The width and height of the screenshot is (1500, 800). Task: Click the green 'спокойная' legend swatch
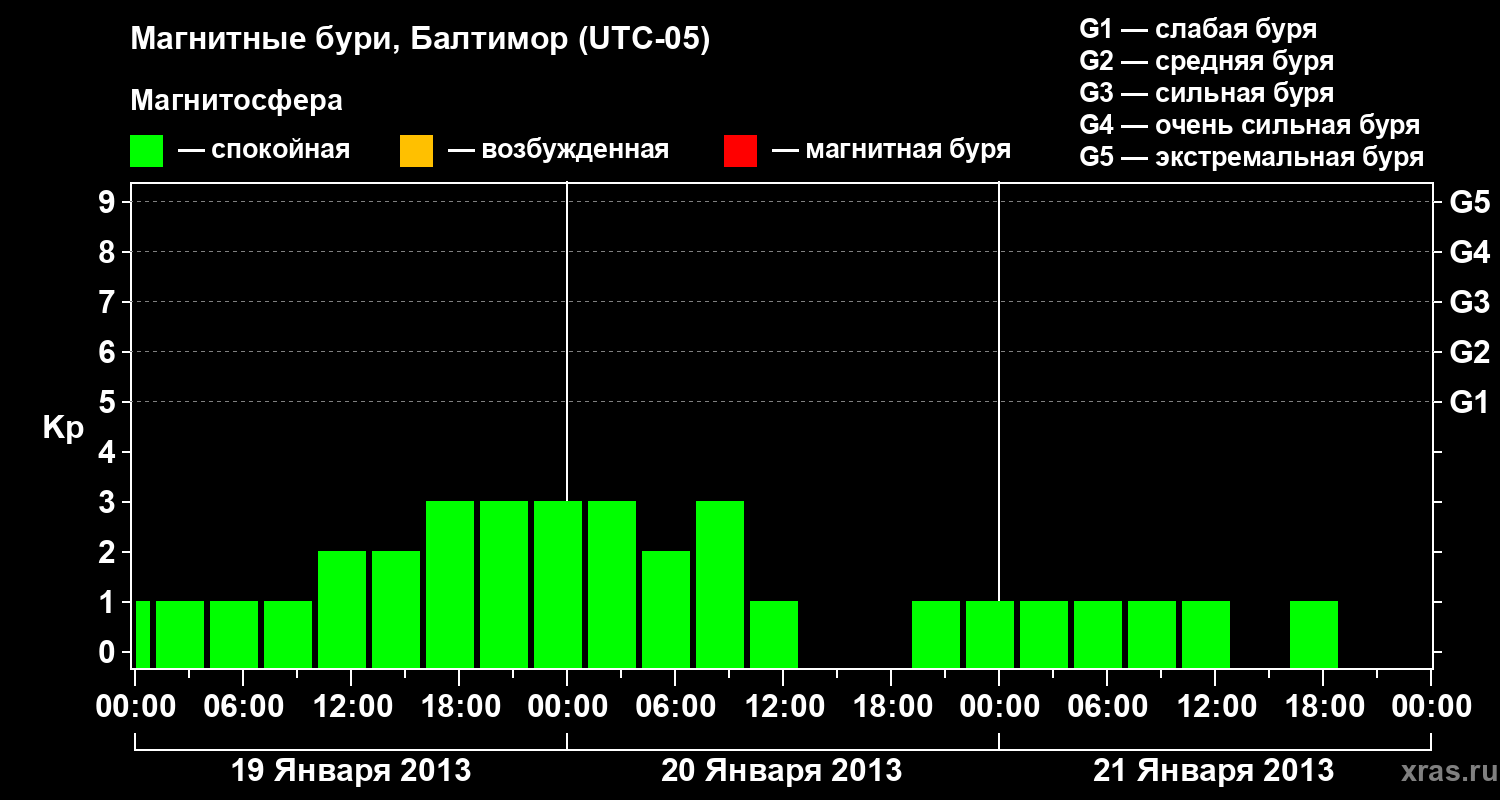(147, 151)
